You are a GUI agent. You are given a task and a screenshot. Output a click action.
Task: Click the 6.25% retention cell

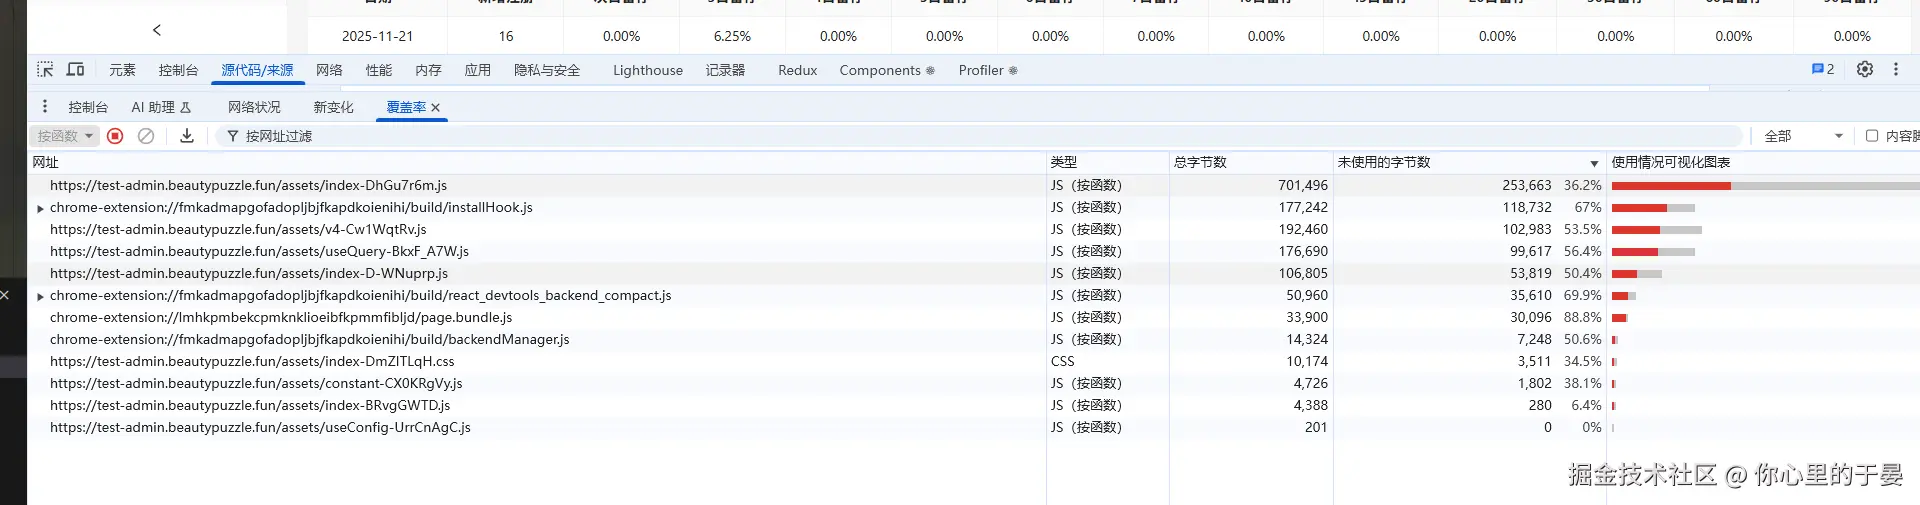click(x=732, y=36)
